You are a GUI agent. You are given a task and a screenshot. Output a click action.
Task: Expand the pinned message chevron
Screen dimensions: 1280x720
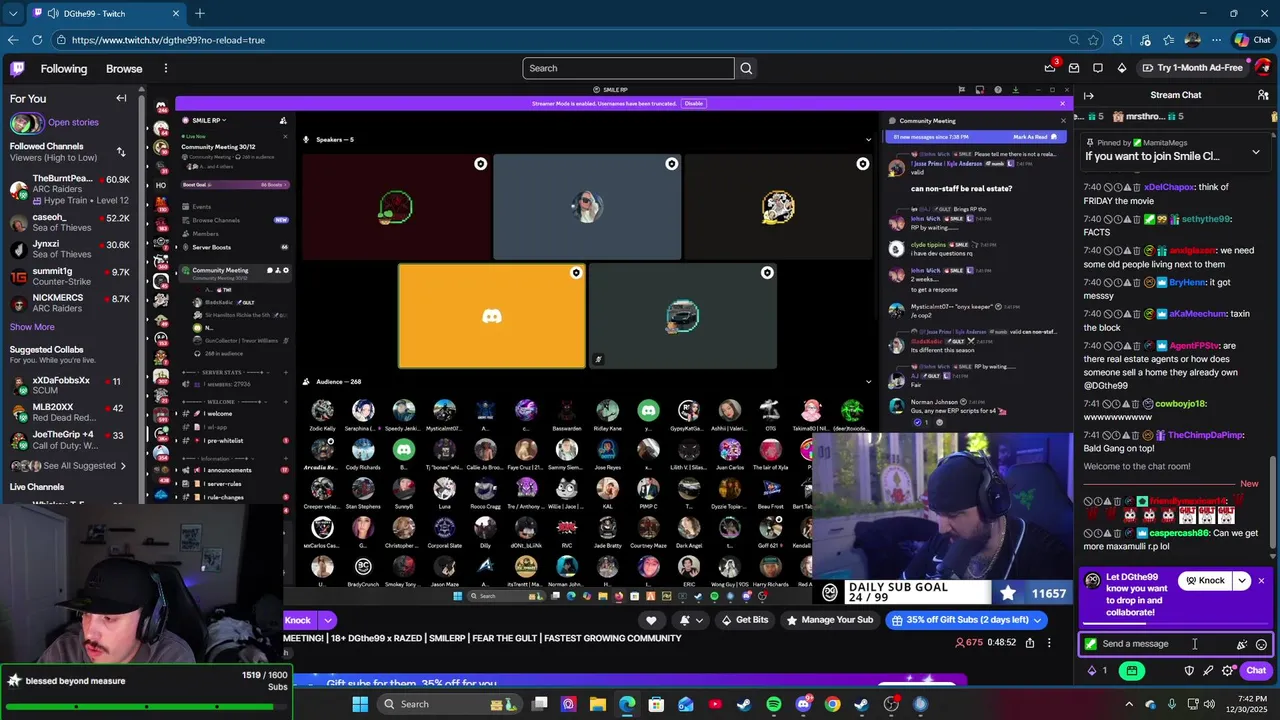click(1256, 152)
